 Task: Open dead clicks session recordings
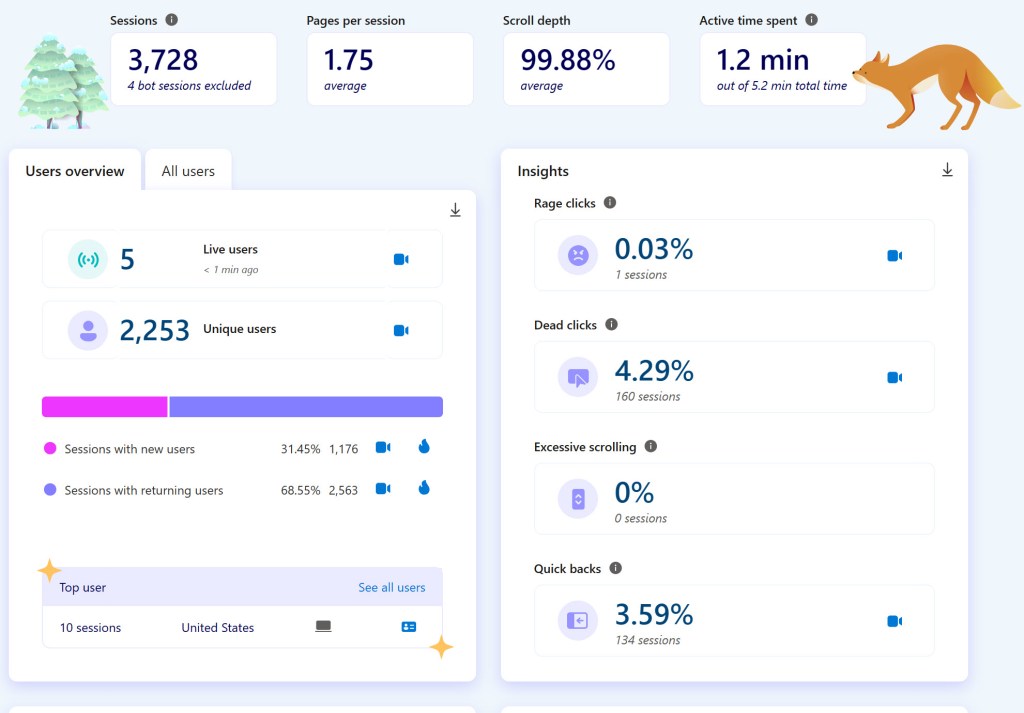tap(895, 378)
